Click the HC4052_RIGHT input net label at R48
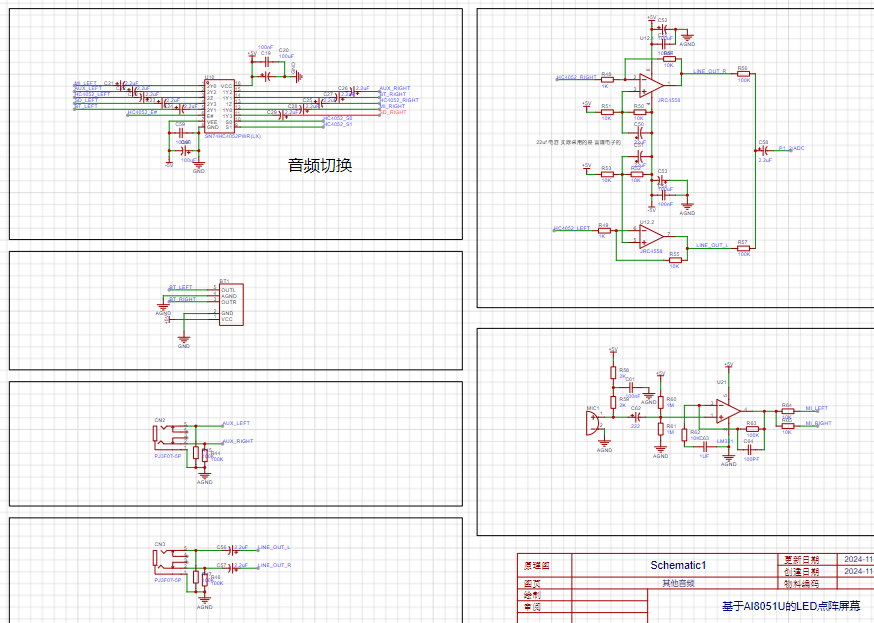874x623 pixels. [x=577, y=77]
